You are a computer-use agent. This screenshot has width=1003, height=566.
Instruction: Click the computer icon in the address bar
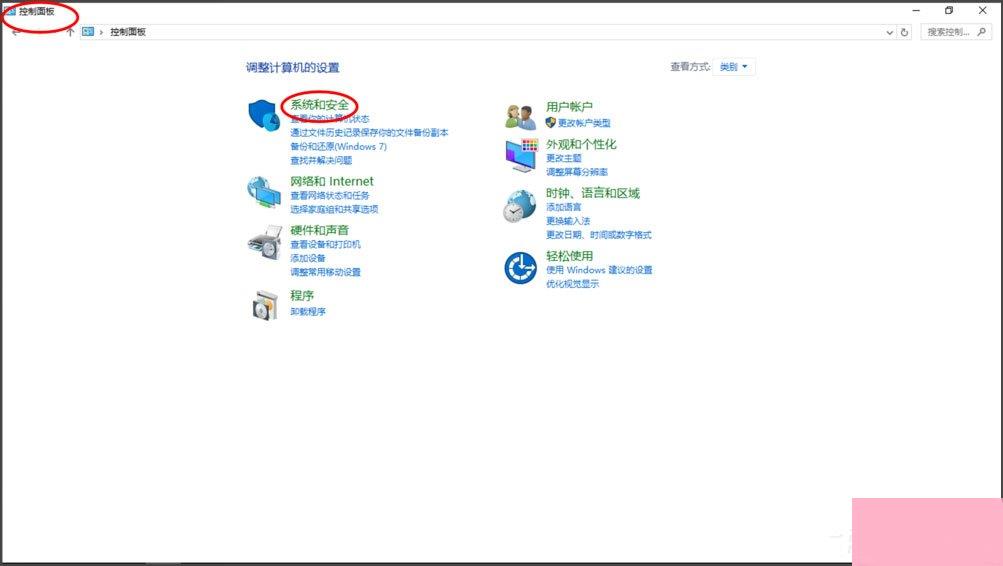[88, 31]
